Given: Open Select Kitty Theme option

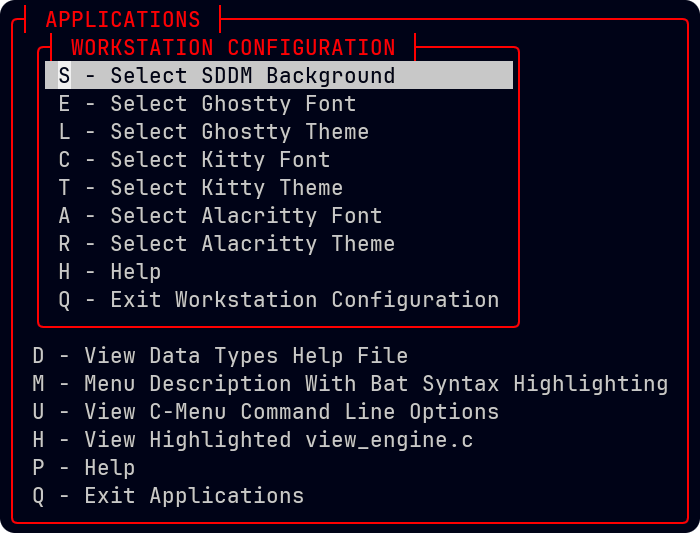Looking at the screenshot, I should point(226,188).
